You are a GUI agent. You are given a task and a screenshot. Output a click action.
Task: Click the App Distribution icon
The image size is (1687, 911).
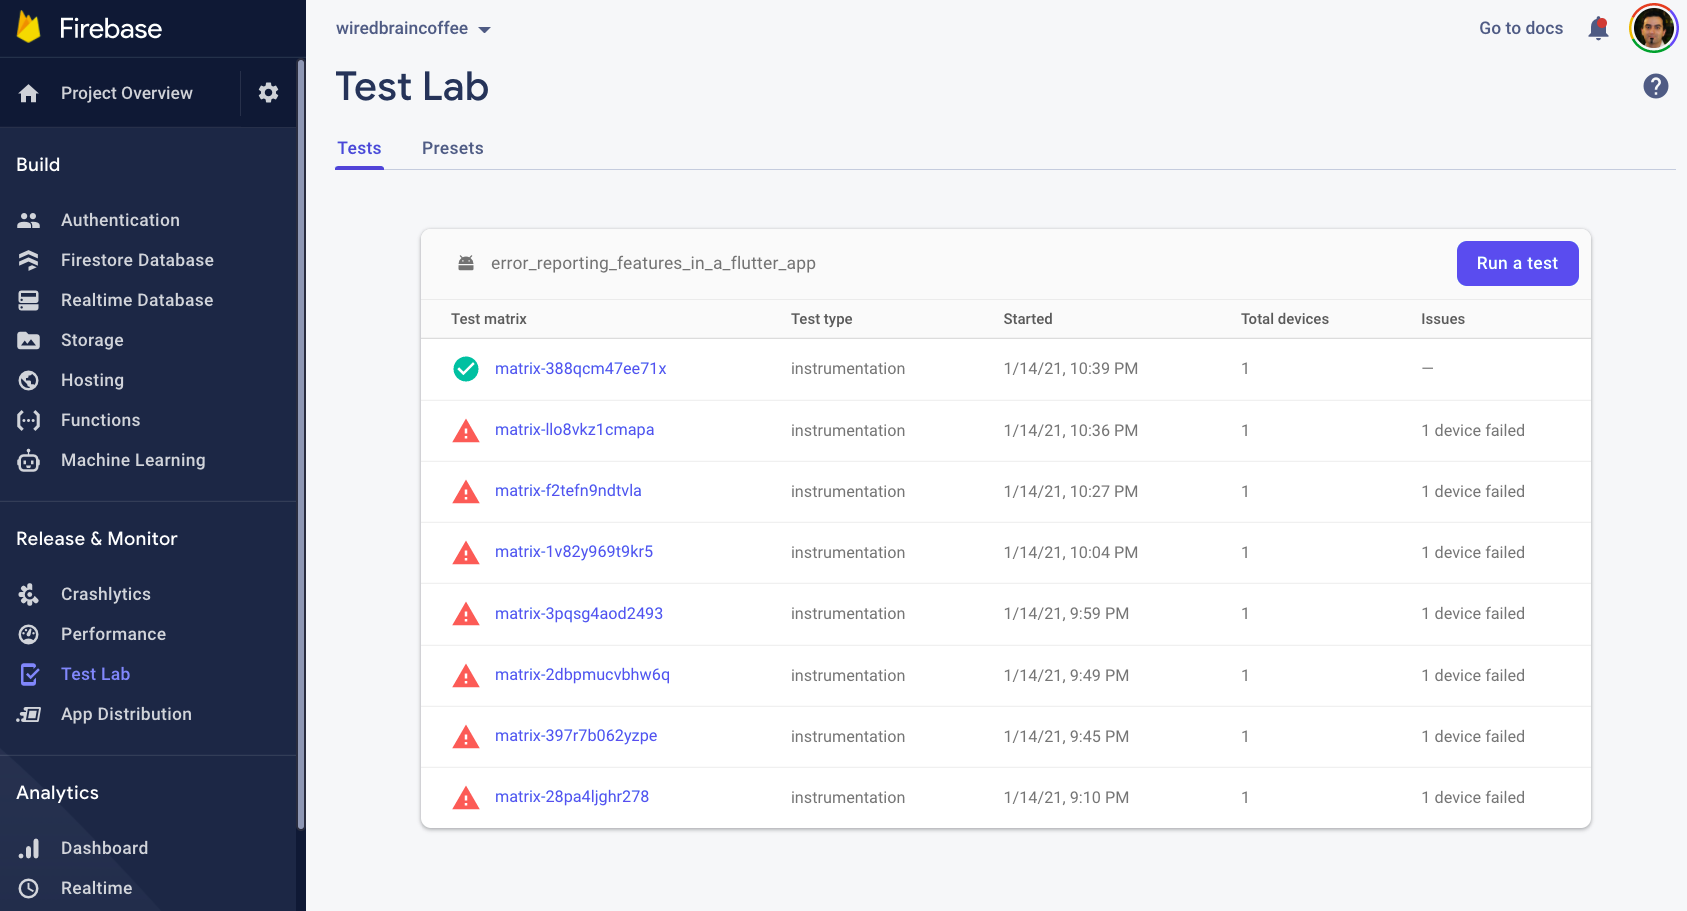point(29,714)
